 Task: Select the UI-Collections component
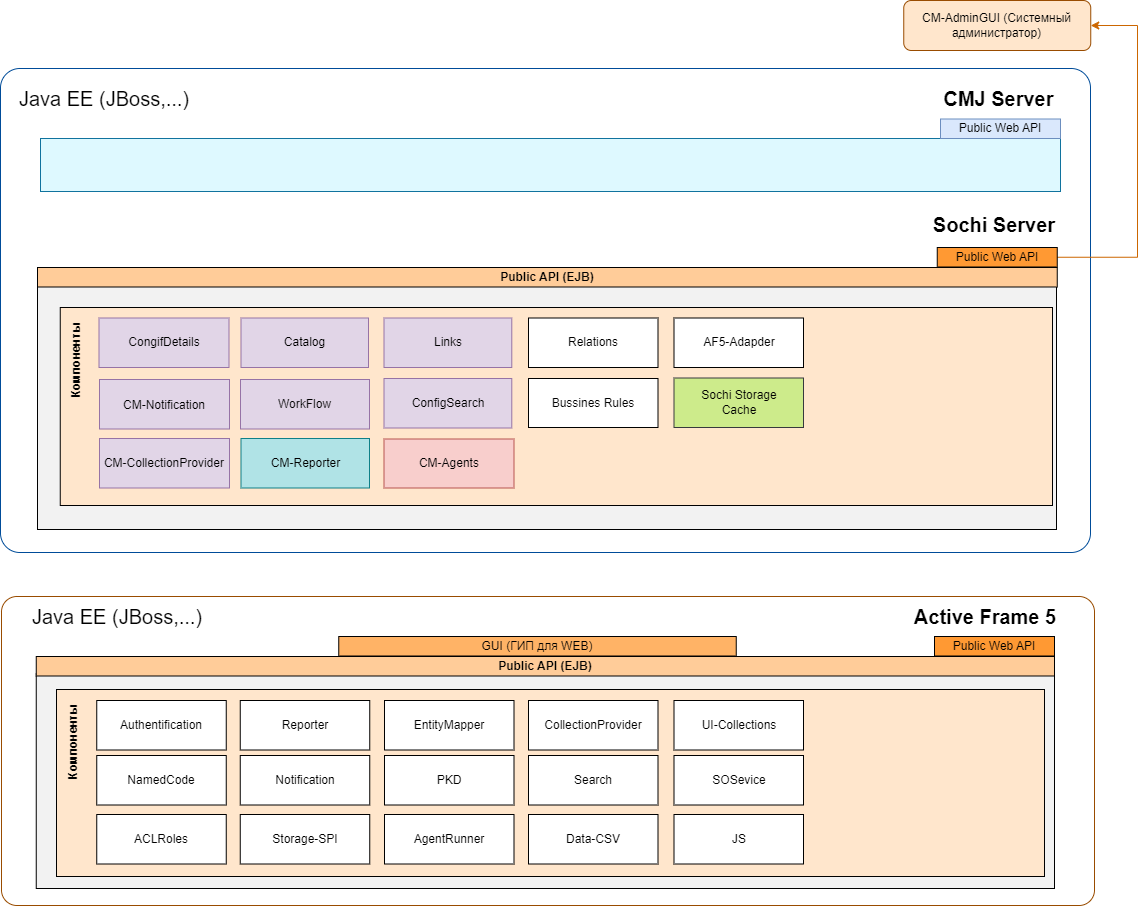point(739,725)
